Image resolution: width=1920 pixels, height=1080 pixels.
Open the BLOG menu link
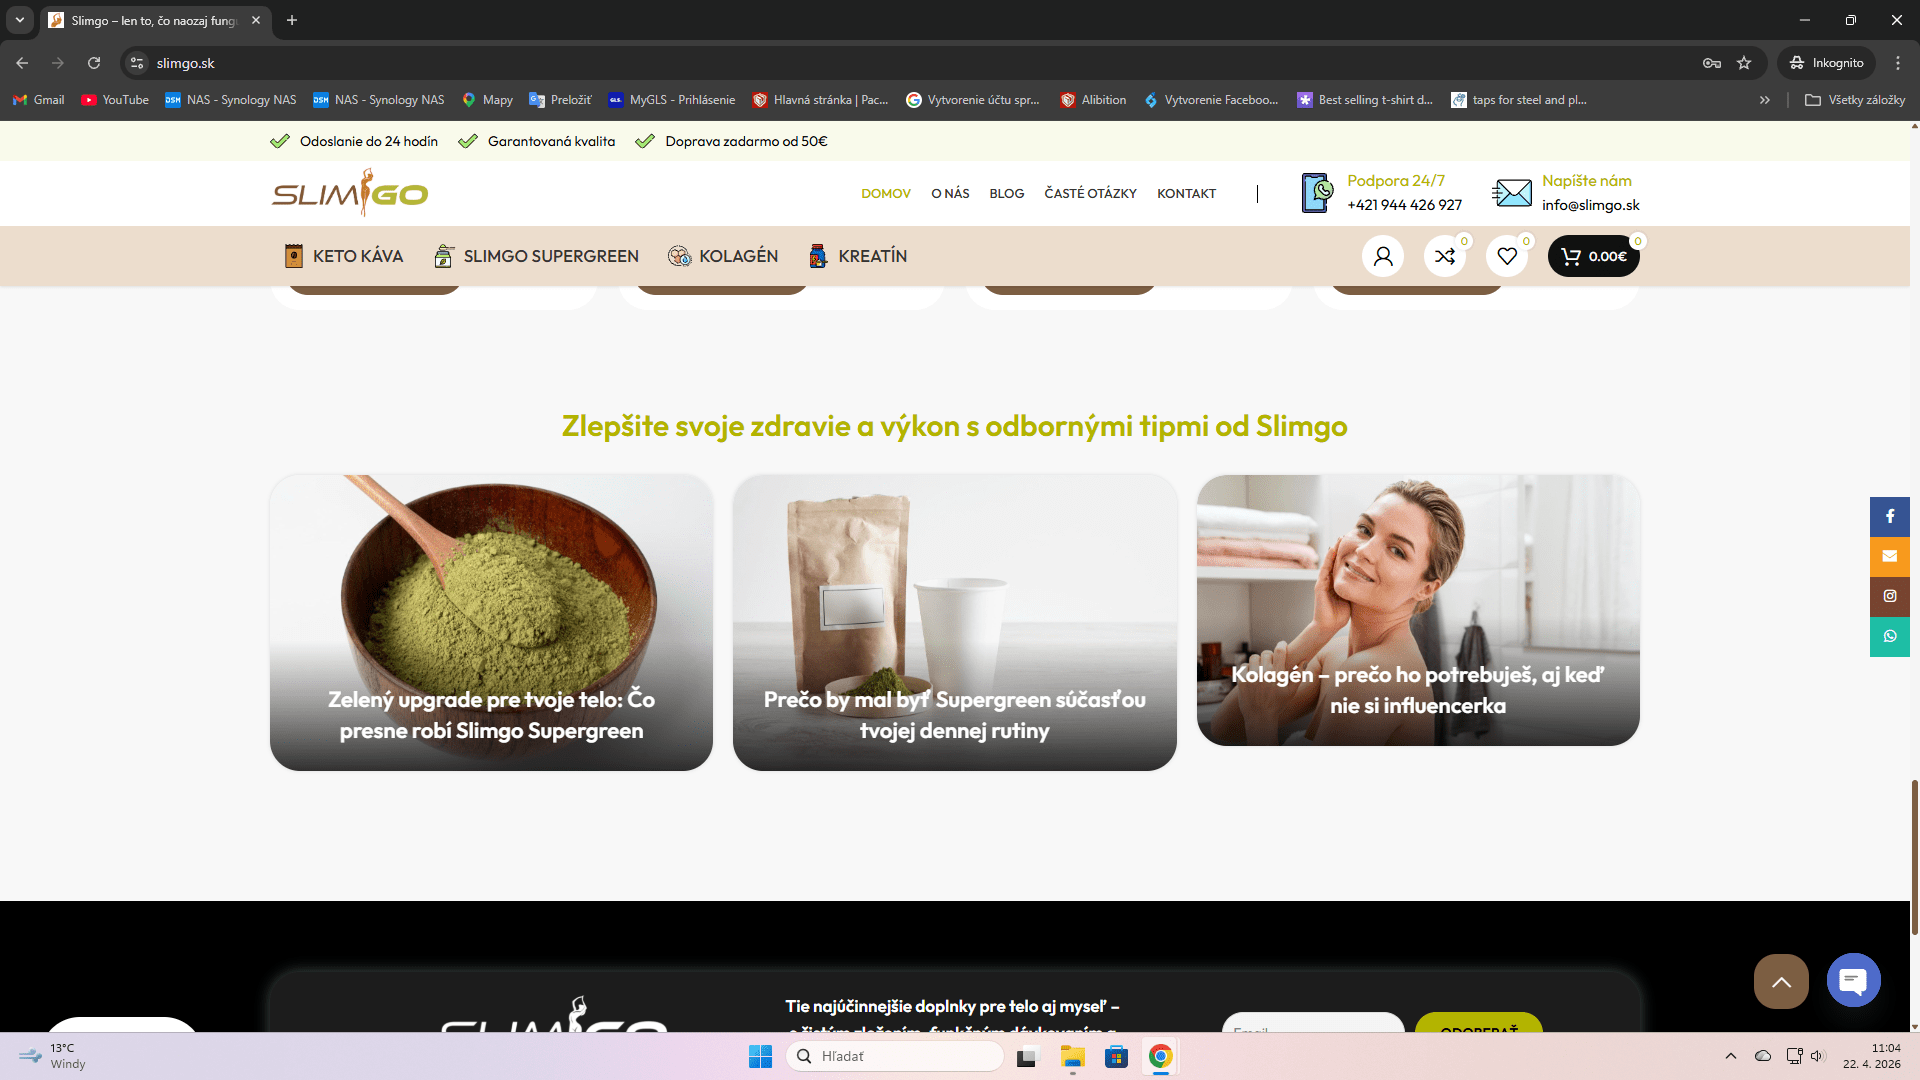pyautogui.click(x=1006, y=194)
